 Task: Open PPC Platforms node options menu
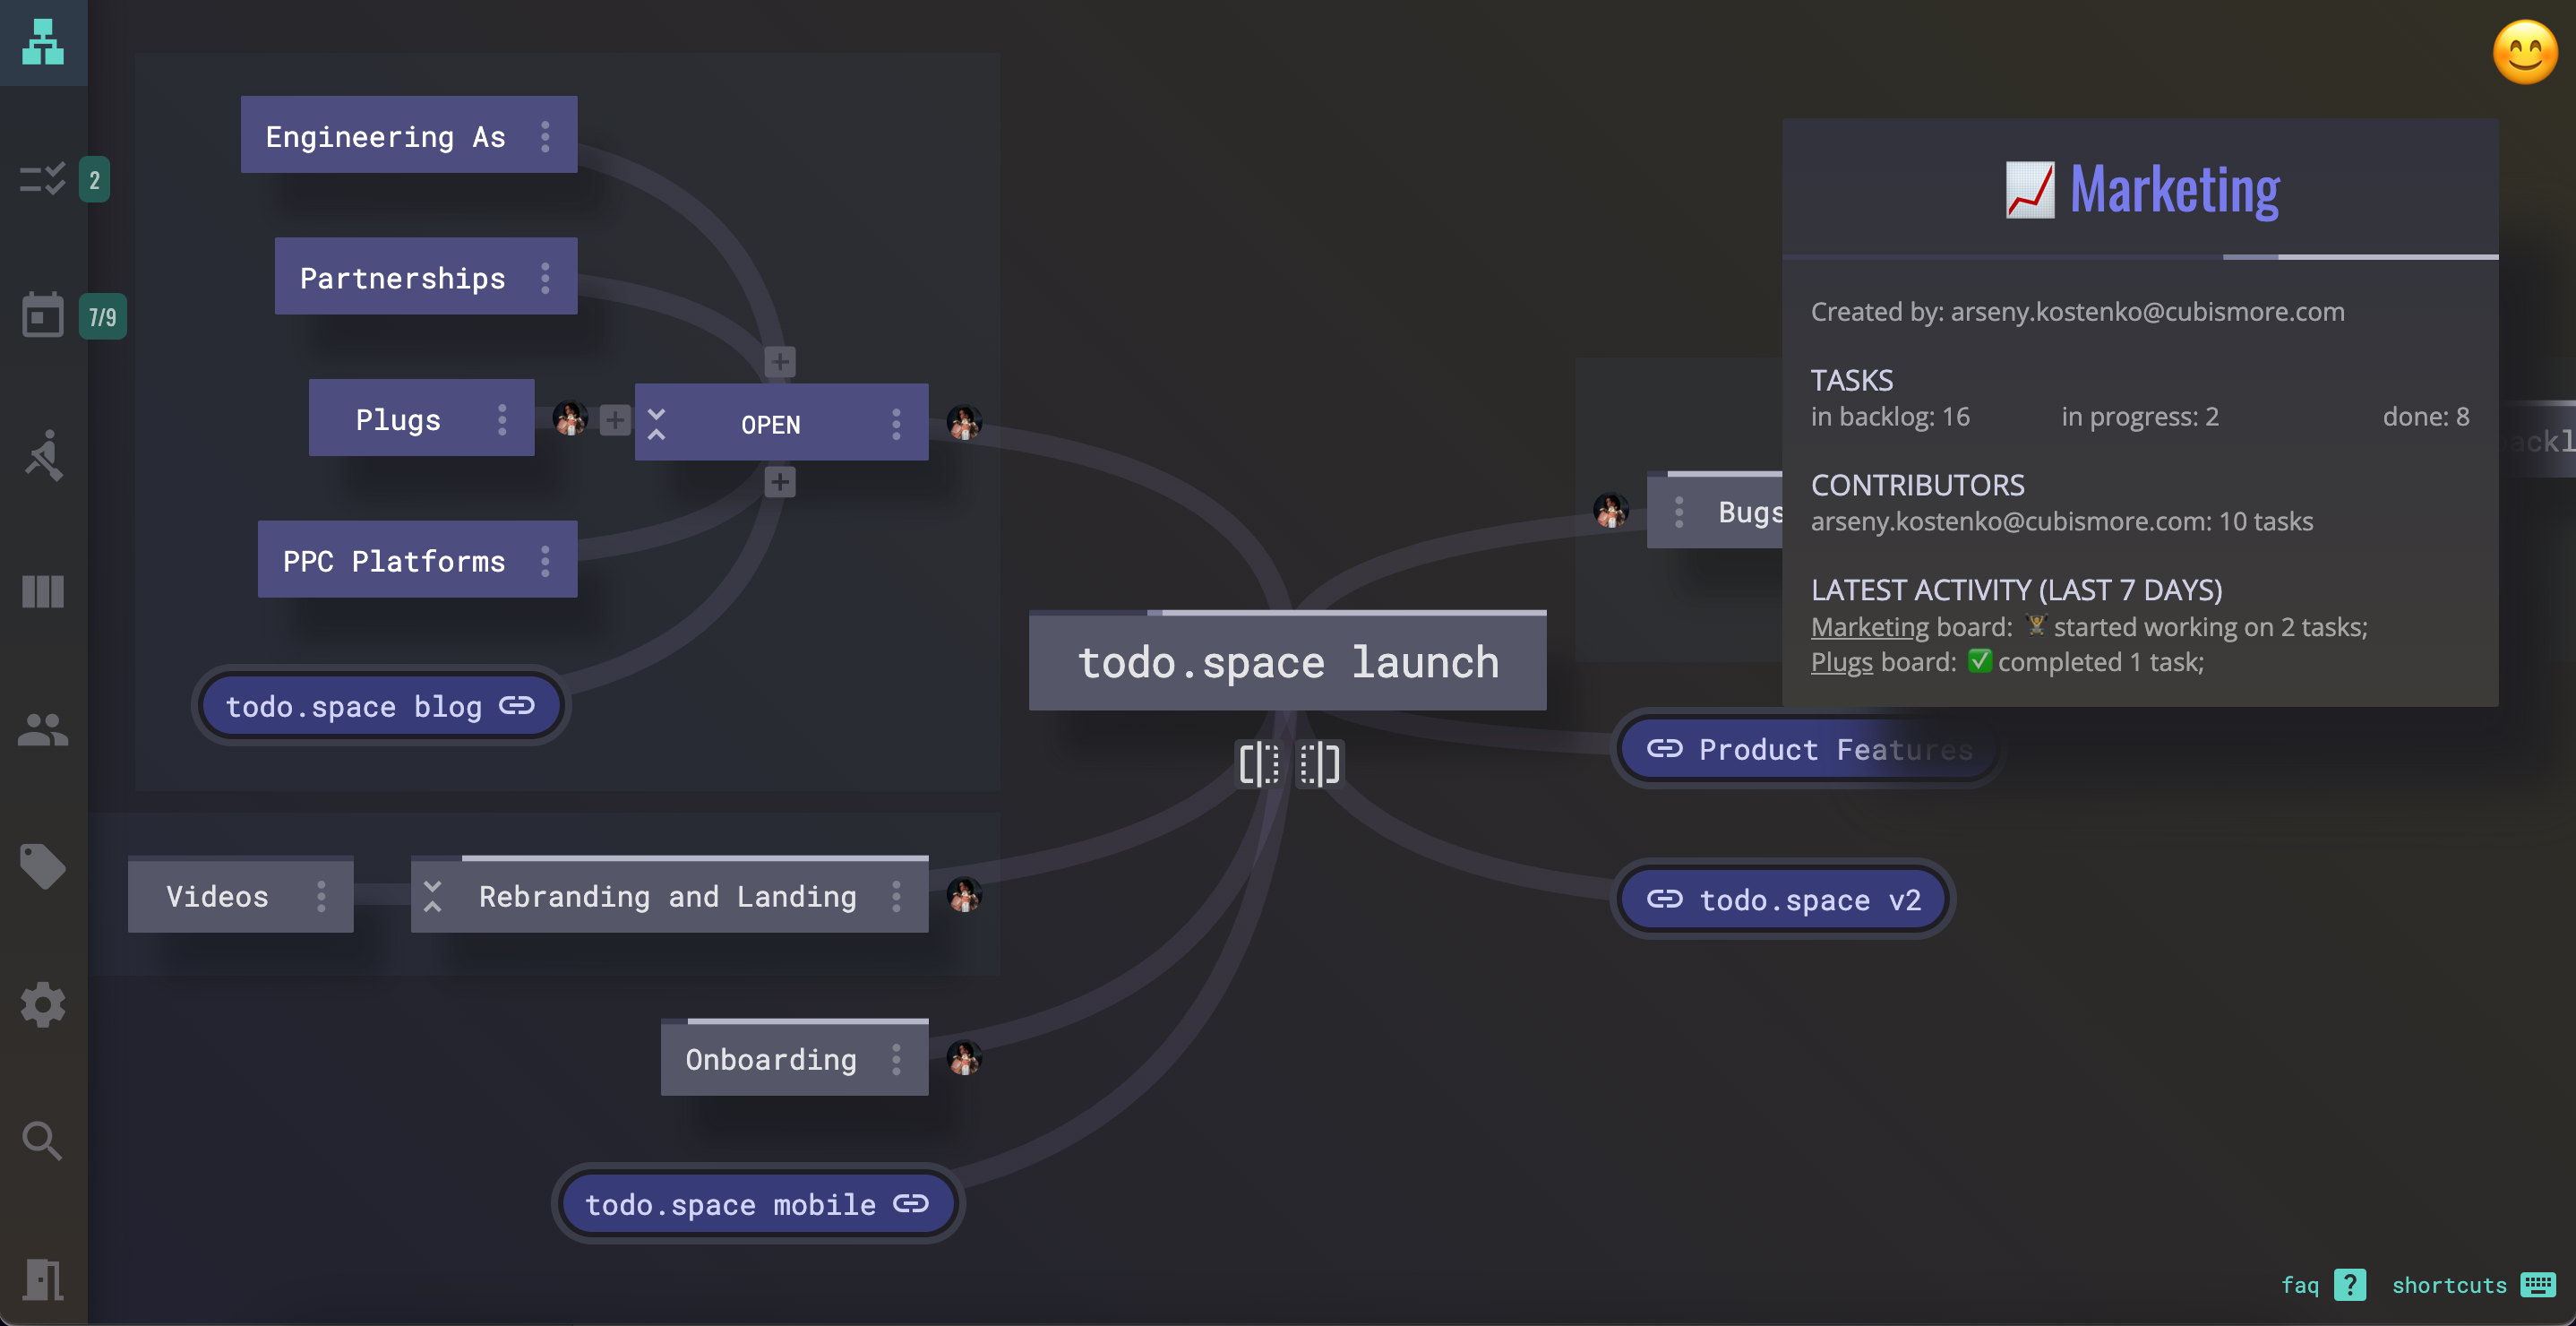coord(545,560)
